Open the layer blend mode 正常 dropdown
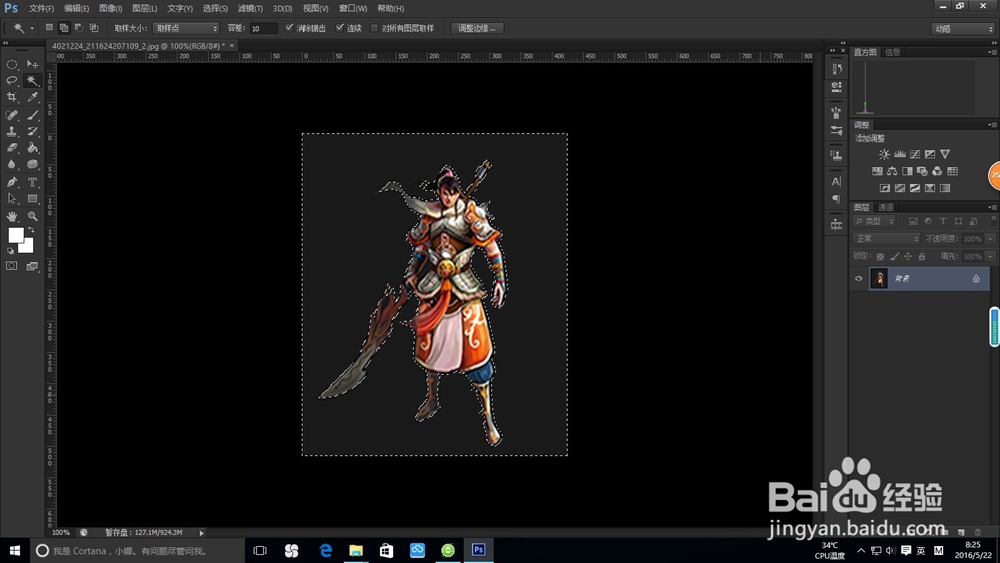Screen dimensions: 1000x563 point(886,239)
